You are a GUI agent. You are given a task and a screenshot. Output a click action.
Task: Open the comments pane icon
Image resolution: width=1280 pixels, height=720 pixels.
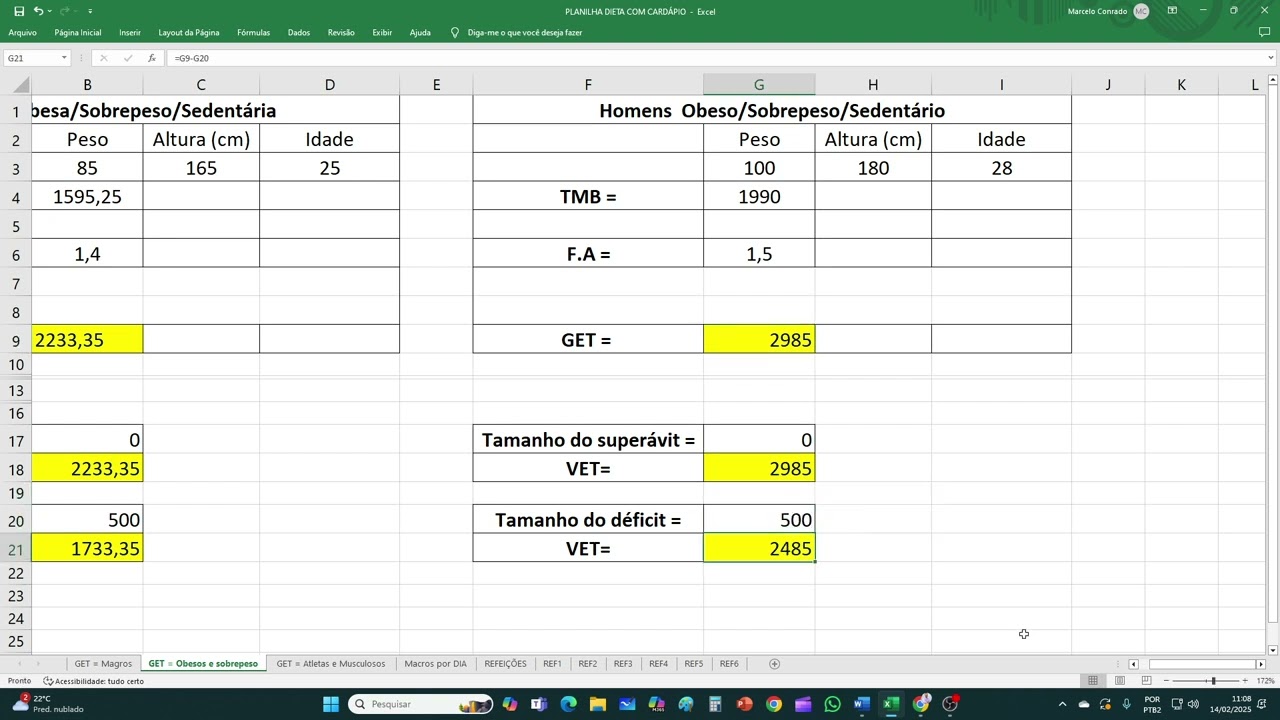point(1264,32)
